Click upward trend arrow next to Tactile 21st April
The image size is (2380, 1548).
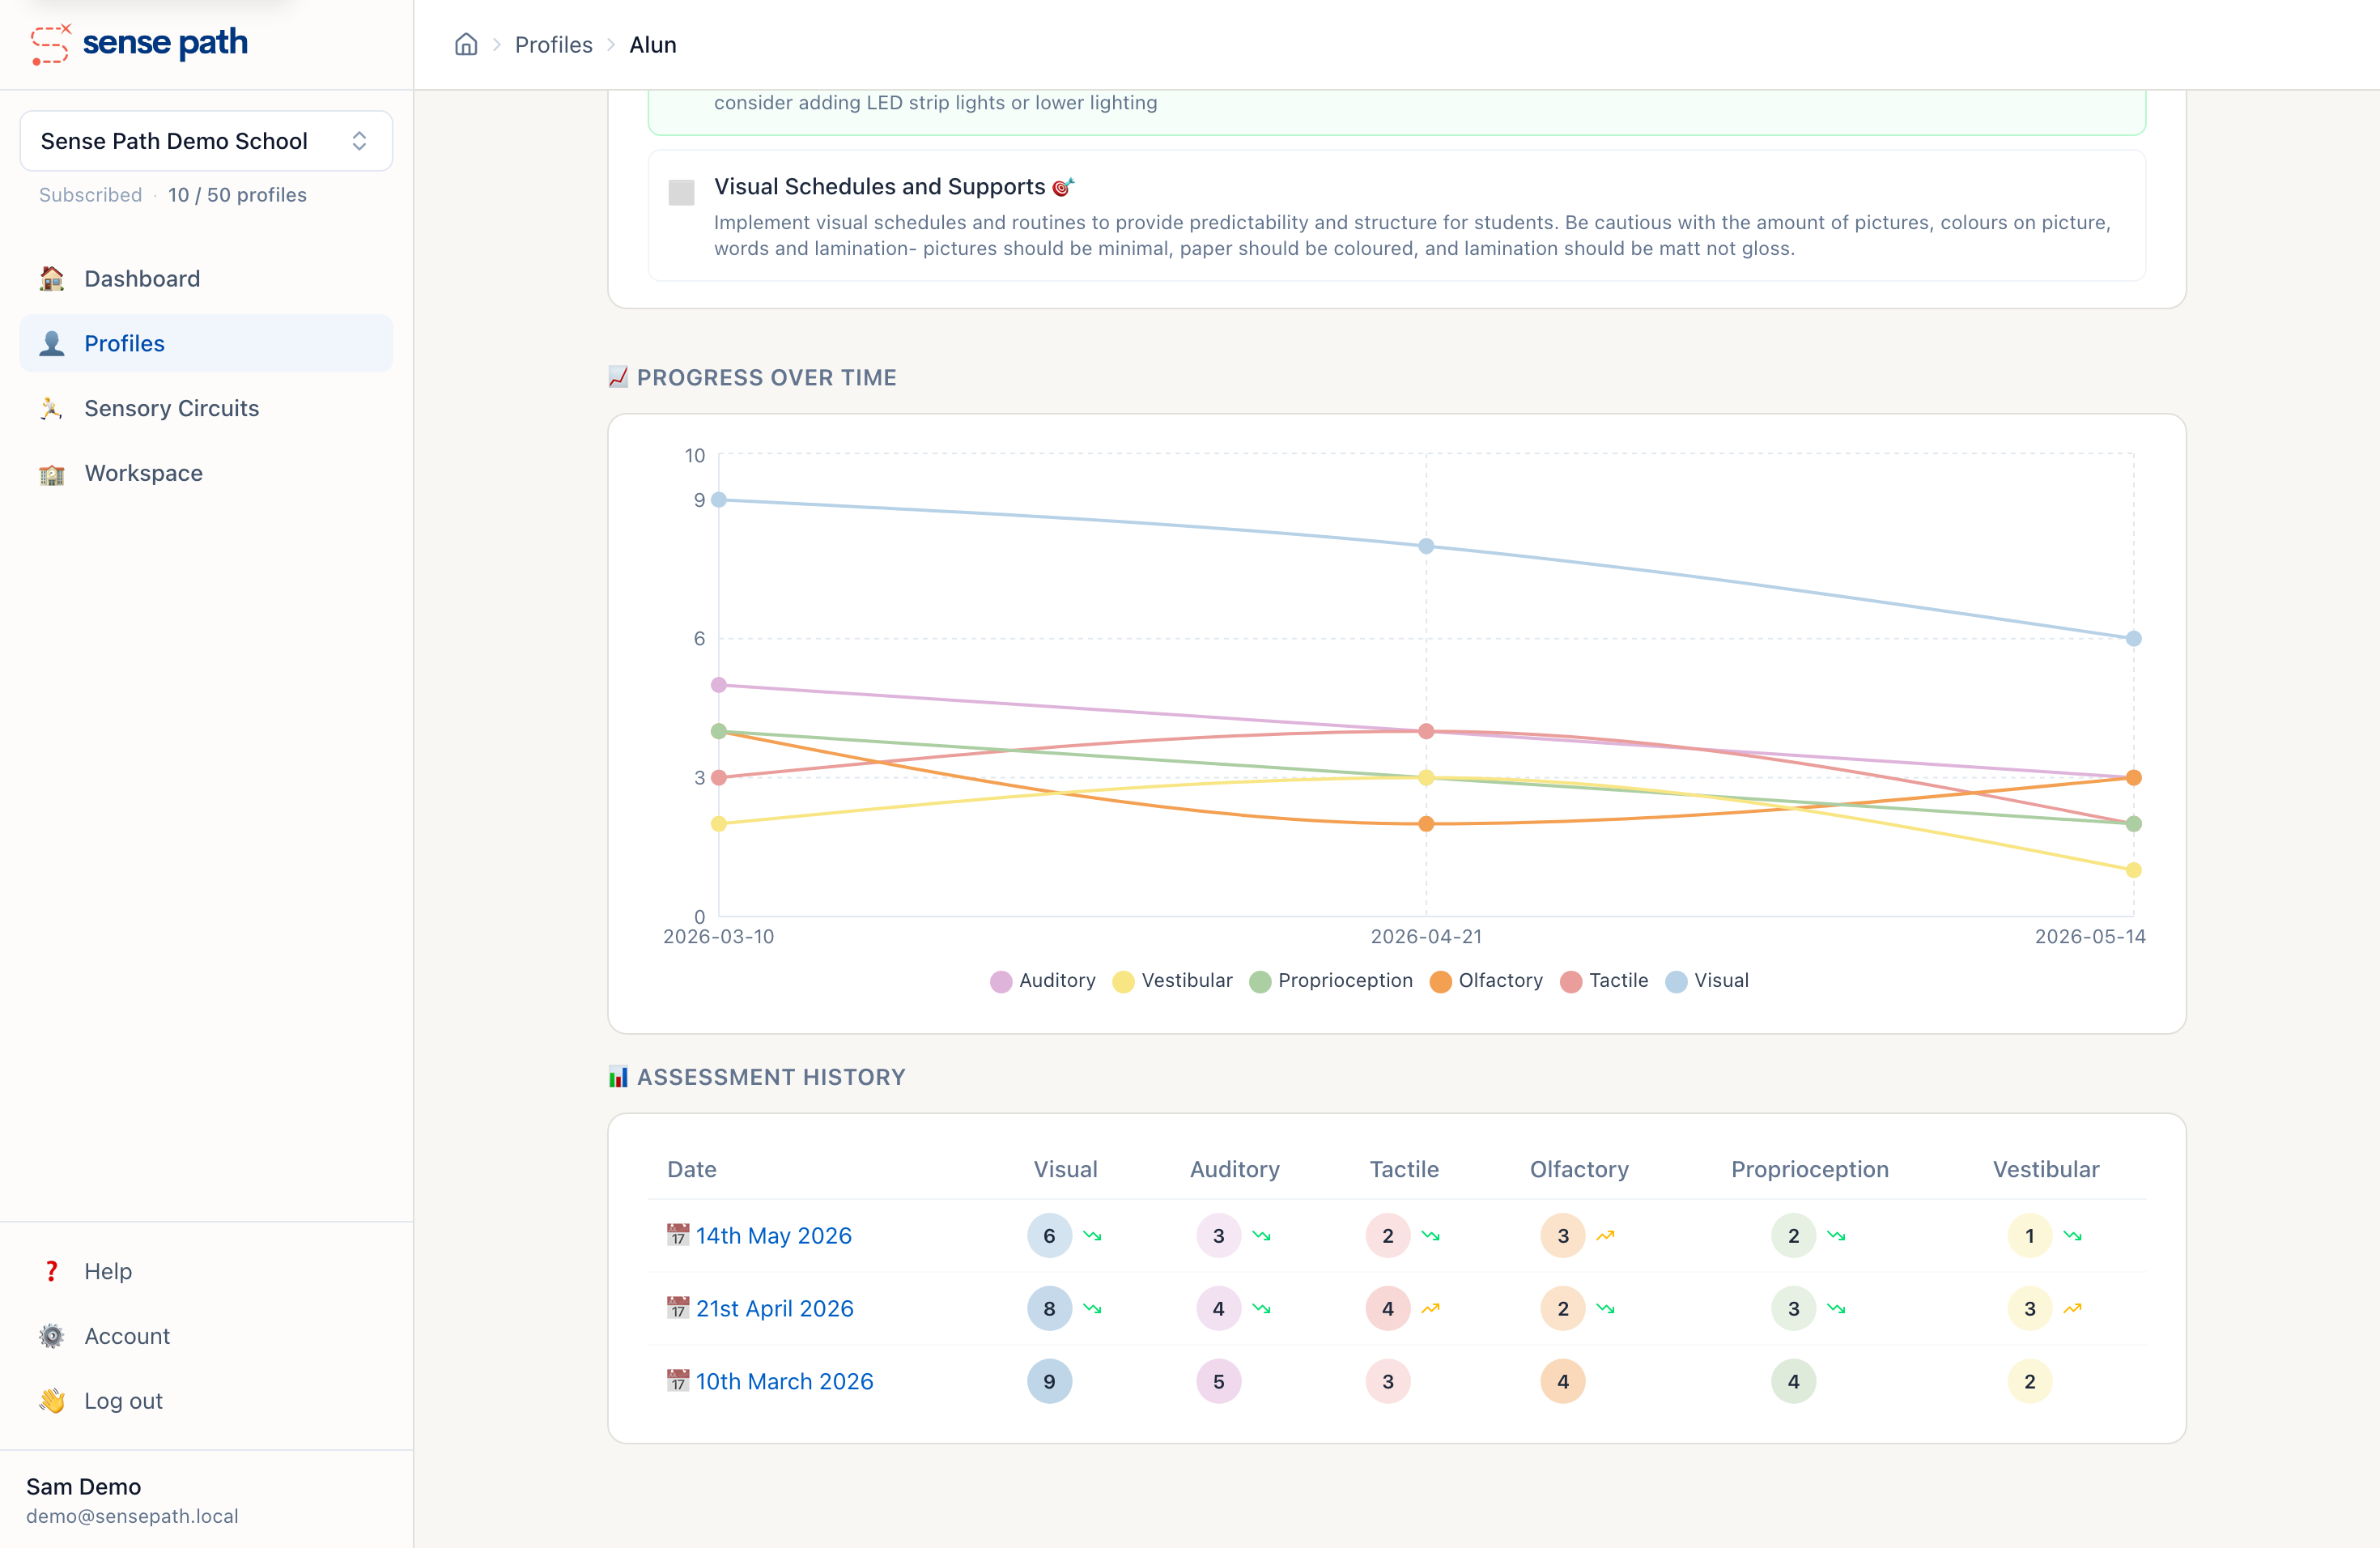click(1431, 1309)
